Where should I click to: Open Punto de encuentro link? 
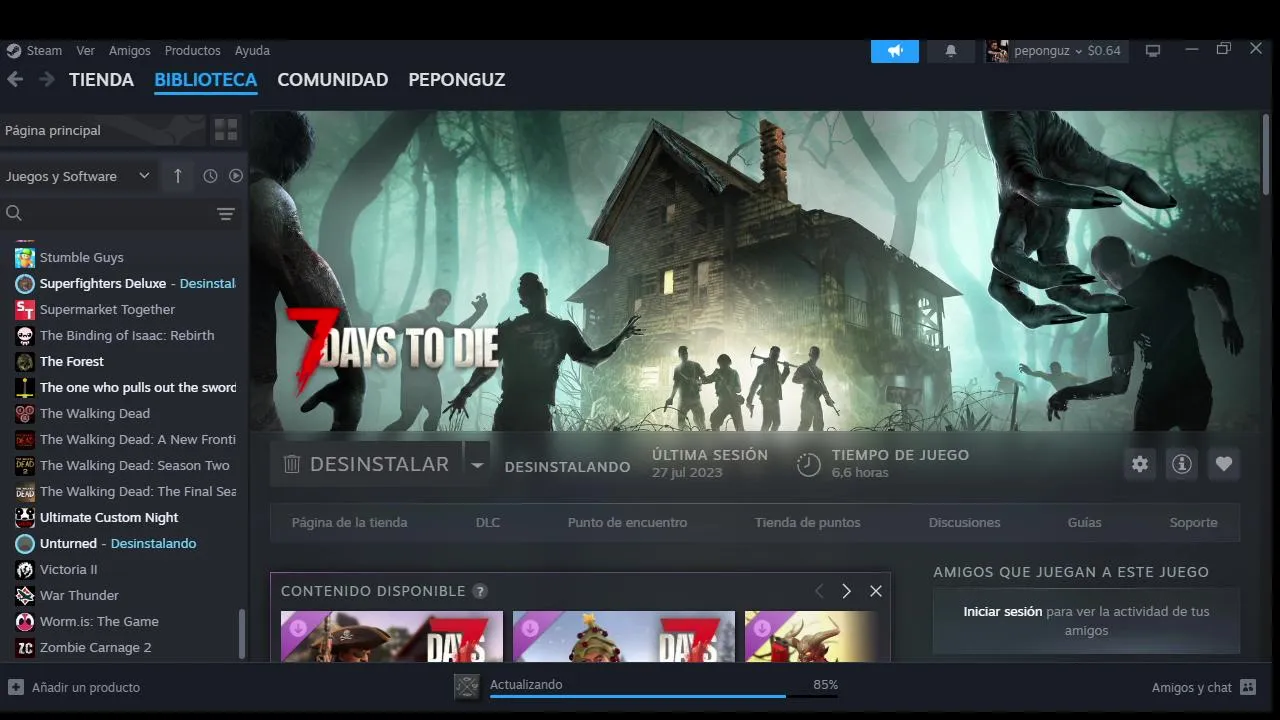pyautogui.click(x=627, y=522)
